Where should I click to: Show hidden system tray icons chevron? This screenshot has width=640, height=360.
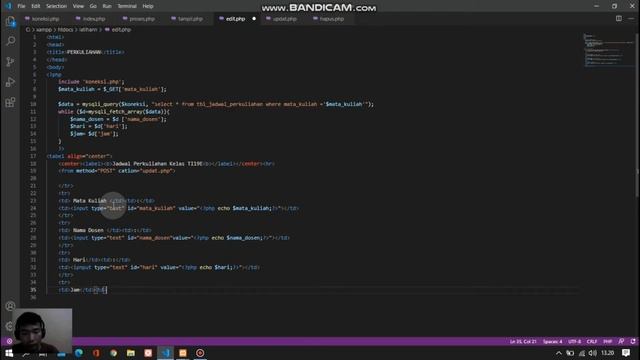coord(559,353)
